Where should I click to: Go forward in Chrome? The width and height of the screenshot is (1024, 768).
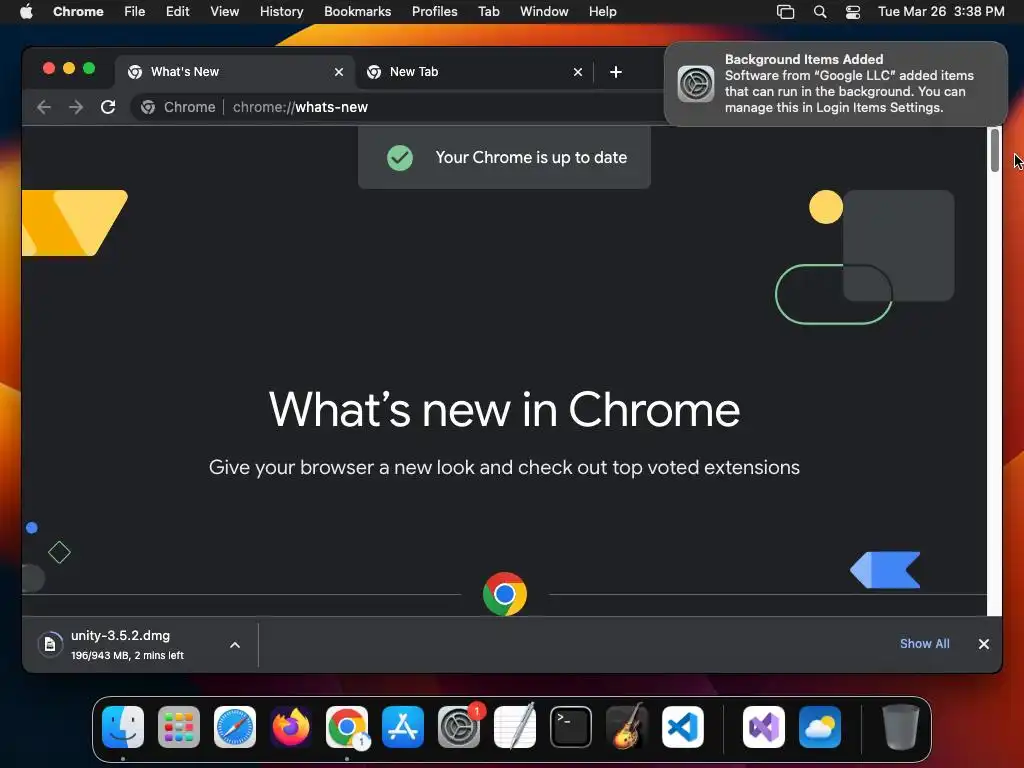(76, 107)
